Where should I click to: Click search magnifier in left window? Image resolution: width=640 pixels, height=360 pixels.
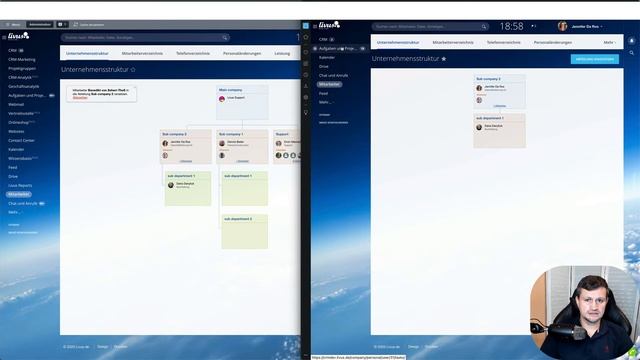(x=224, y=38)
